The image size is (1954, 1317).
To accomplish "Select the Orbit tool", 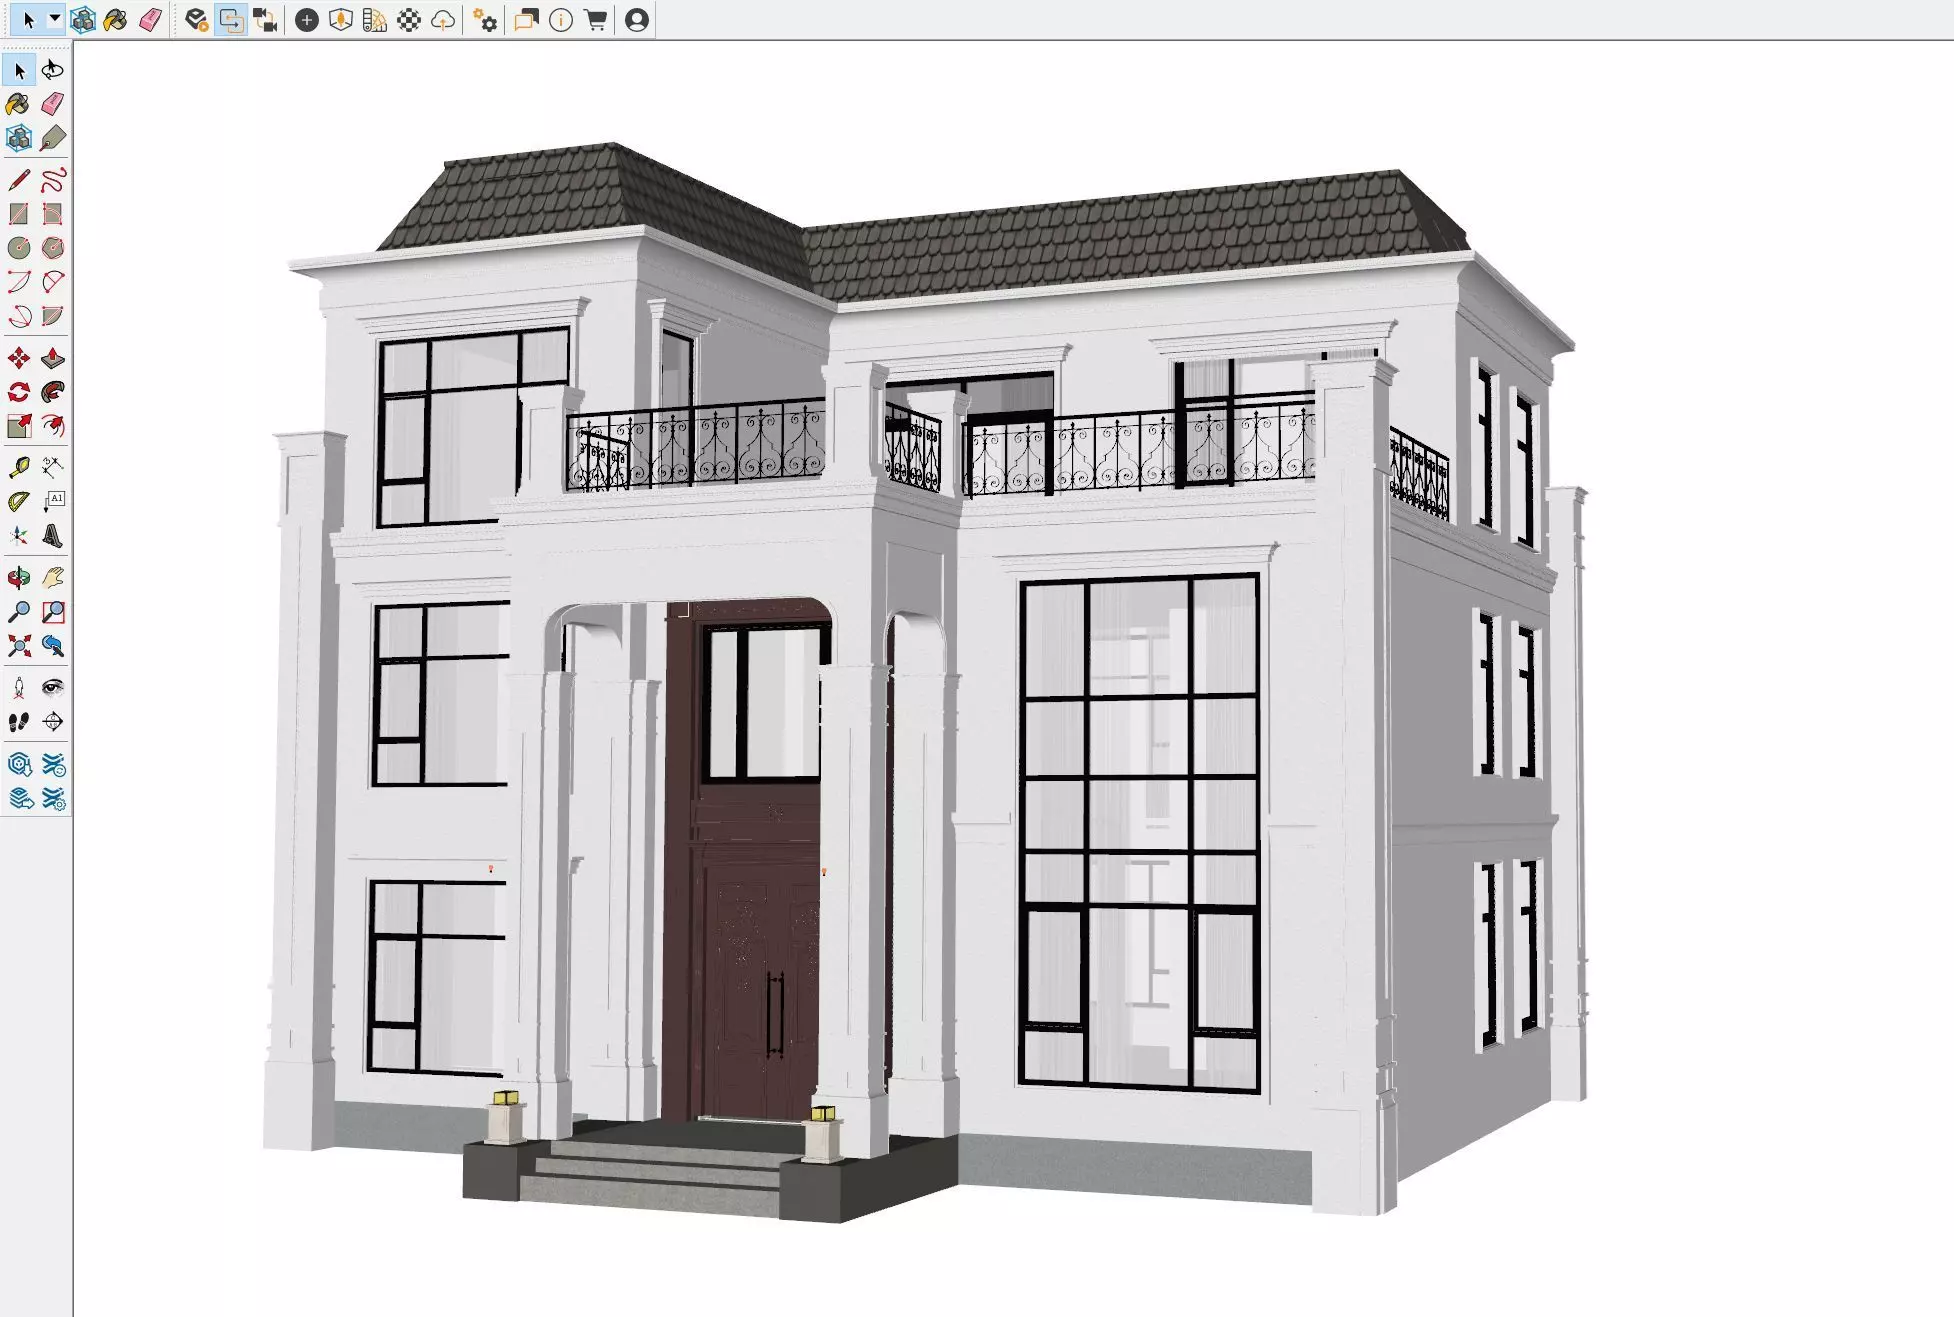I will [x=19, y=578].
